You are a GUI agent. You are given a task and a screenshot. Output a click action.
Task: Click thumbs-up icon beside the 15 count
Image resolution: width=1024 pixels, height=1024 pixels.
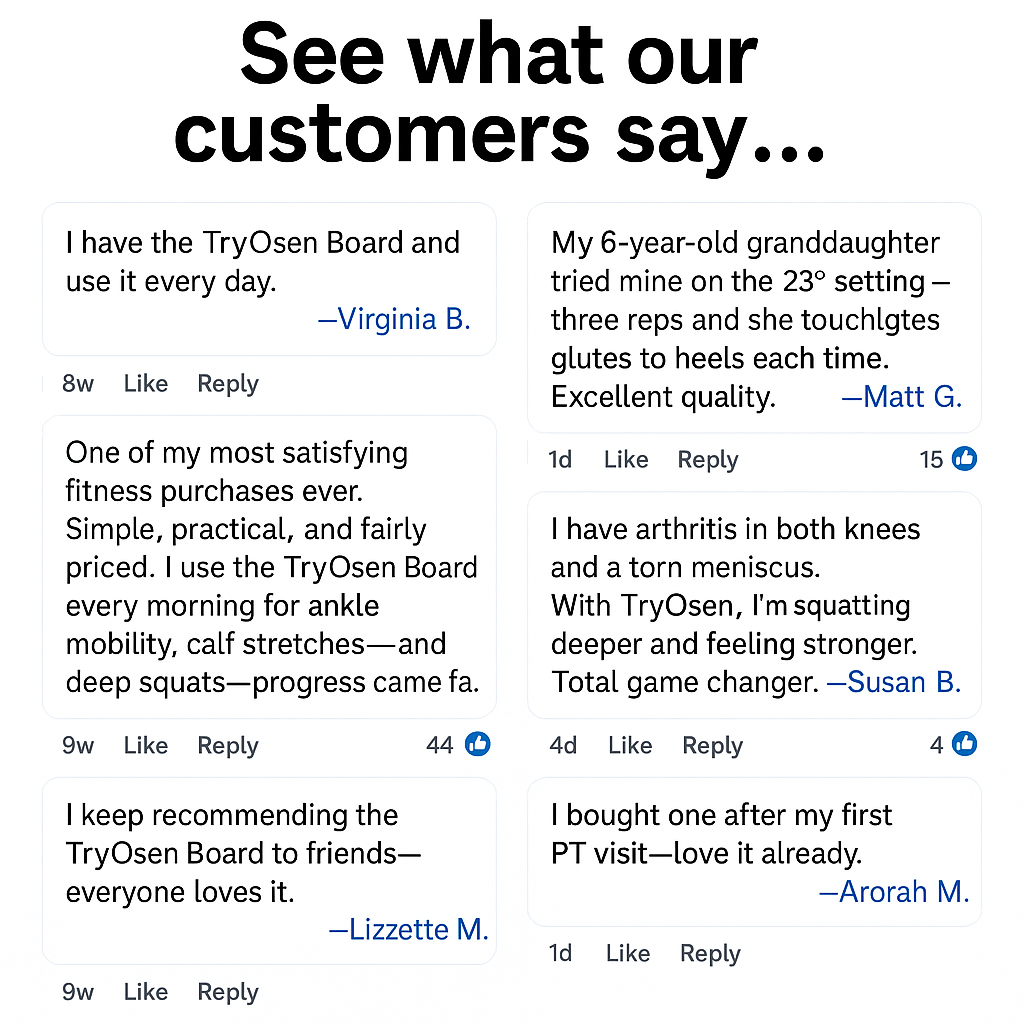coord(964,459)
